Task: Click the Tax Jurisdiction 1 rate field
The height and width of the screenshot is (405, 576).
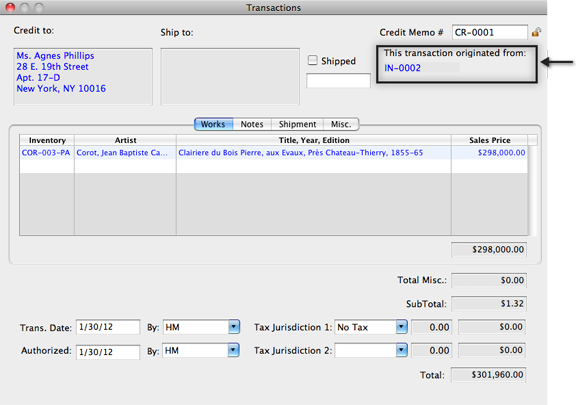Action: 432,327
